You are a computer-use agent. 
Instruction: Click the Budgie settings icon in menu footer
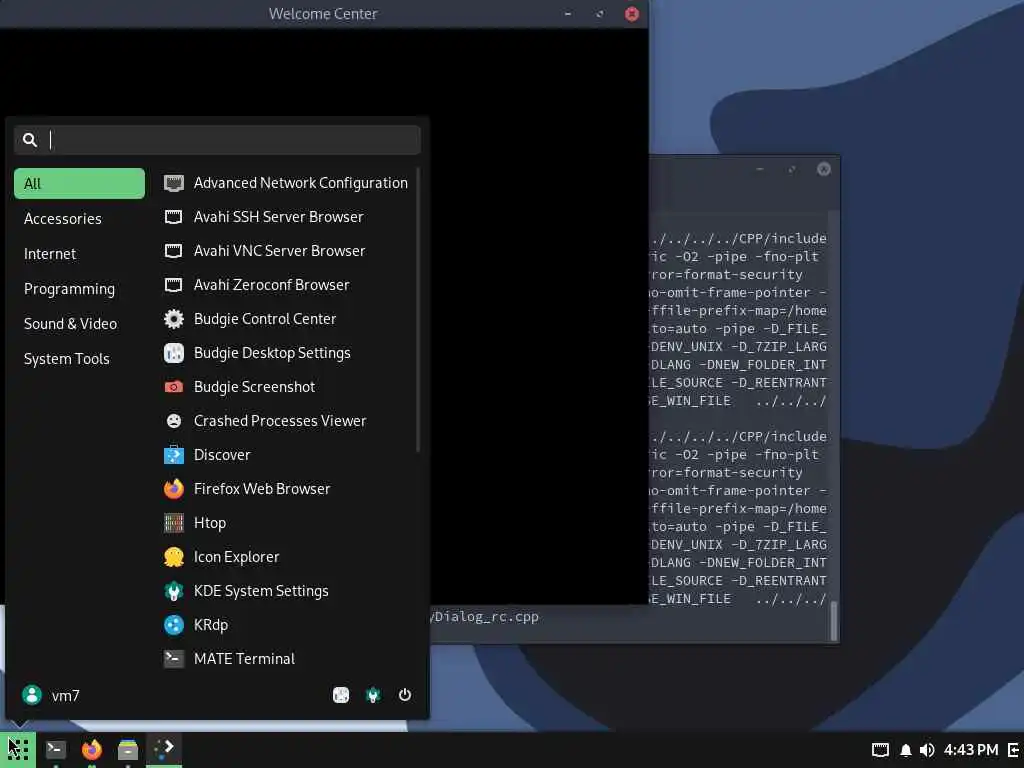pos(341,695)
